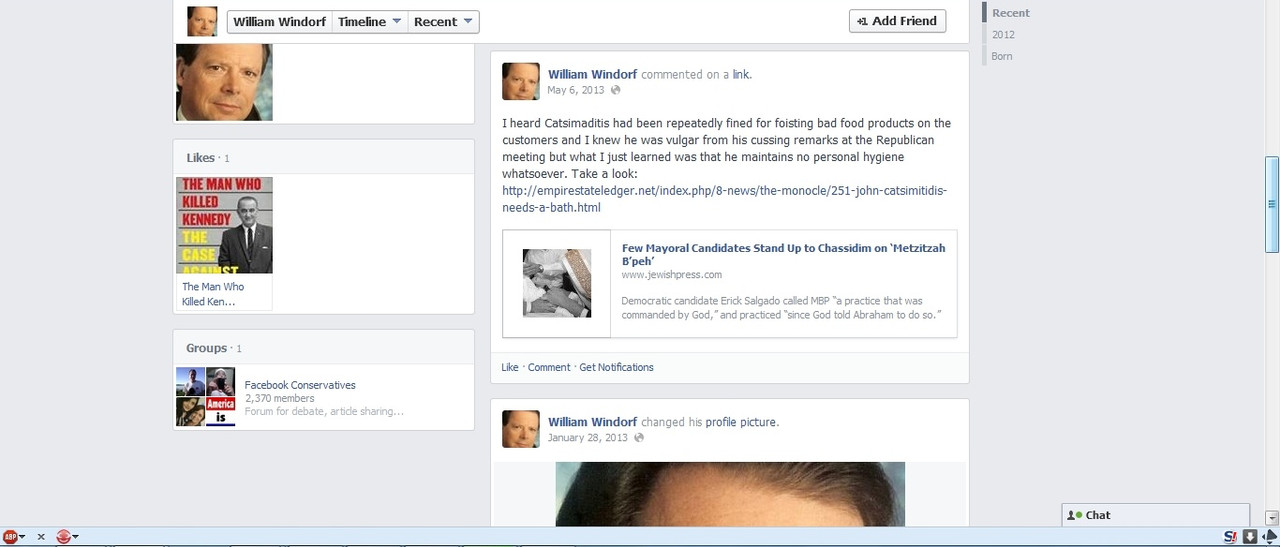Click globe icon beside January 28, 2013

point(639,438)
